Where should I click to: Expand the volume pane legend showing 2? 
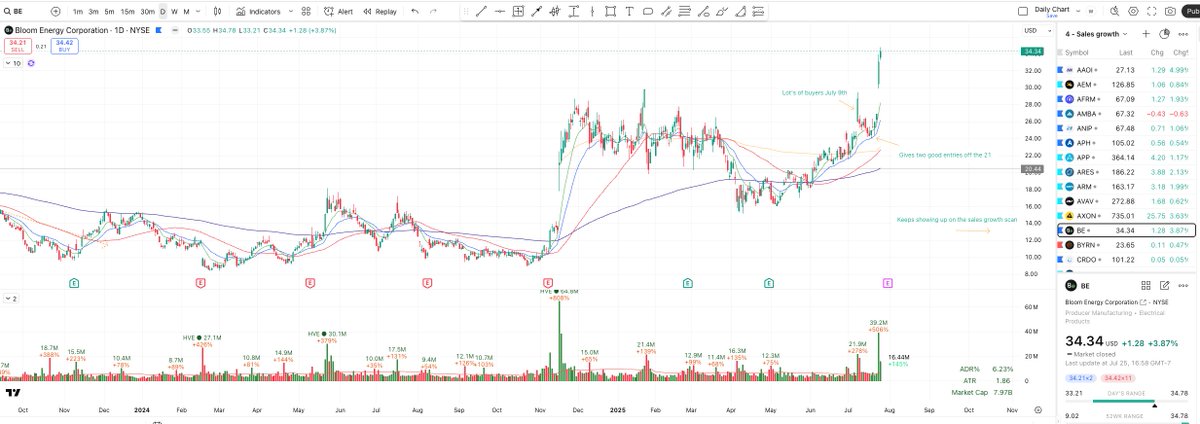(12, 298)
